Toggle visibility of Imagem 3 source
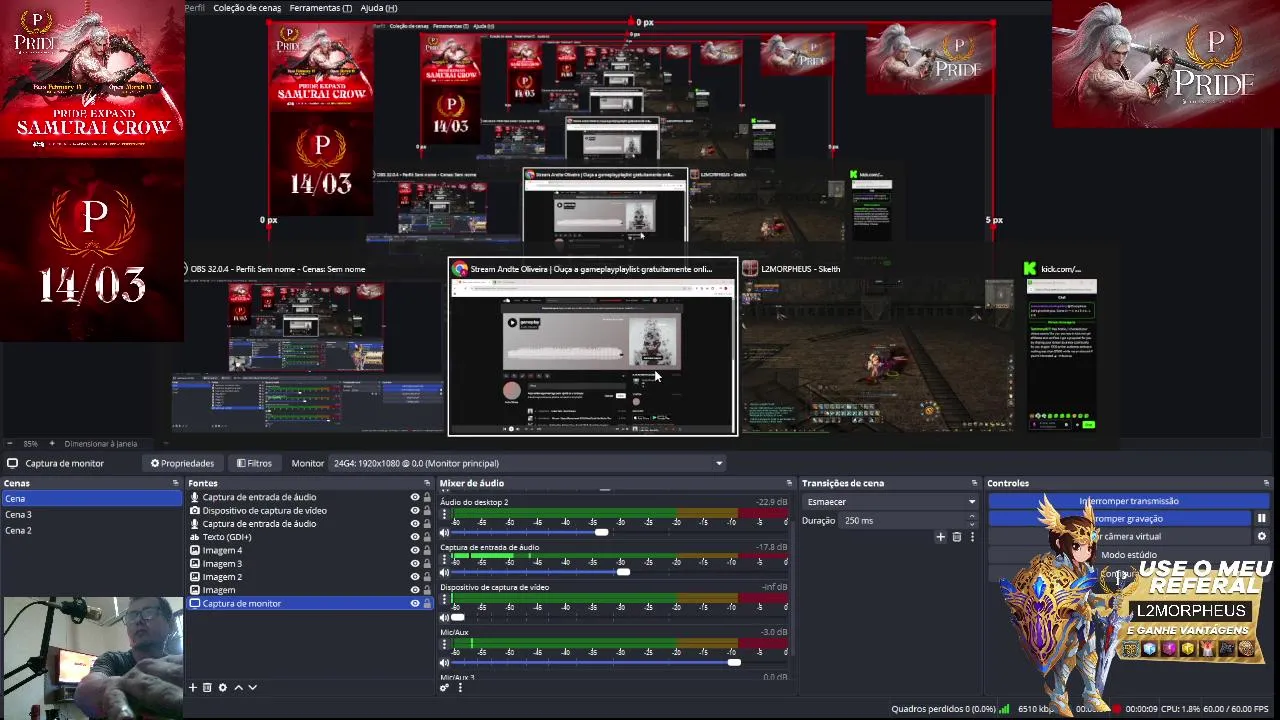The width and height of the screenshot is (1280, 720). click(x=415, y=563)
